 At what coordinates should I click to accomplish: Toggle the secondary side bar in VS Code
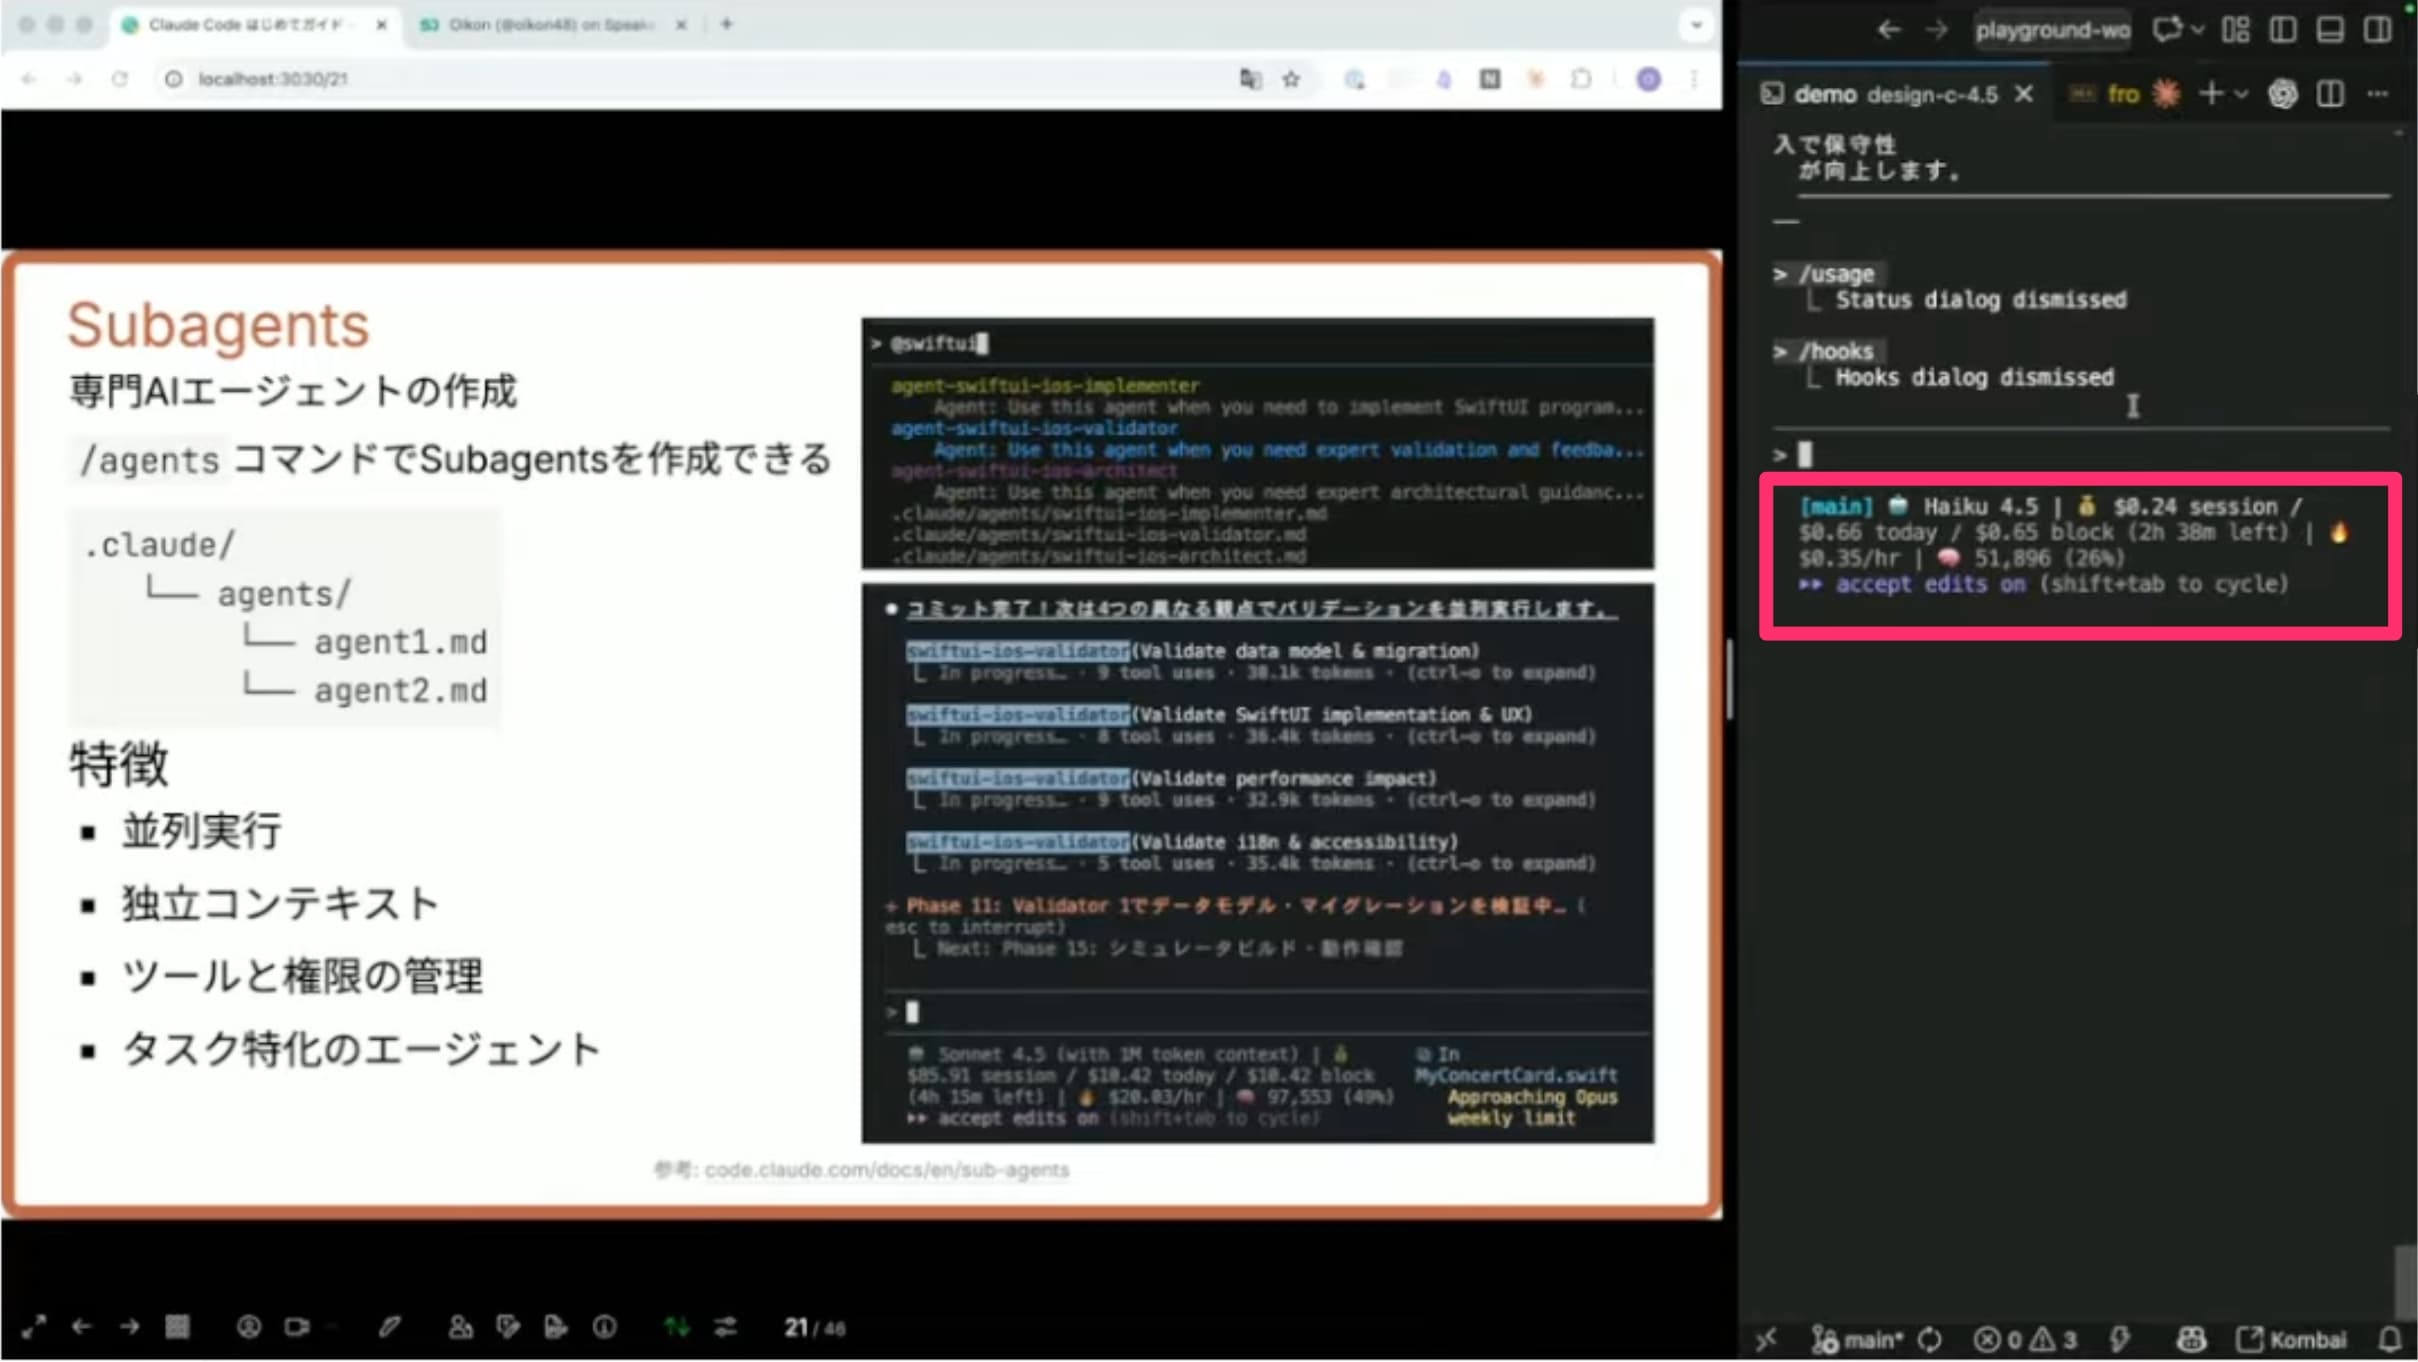tap(2377, 30)
